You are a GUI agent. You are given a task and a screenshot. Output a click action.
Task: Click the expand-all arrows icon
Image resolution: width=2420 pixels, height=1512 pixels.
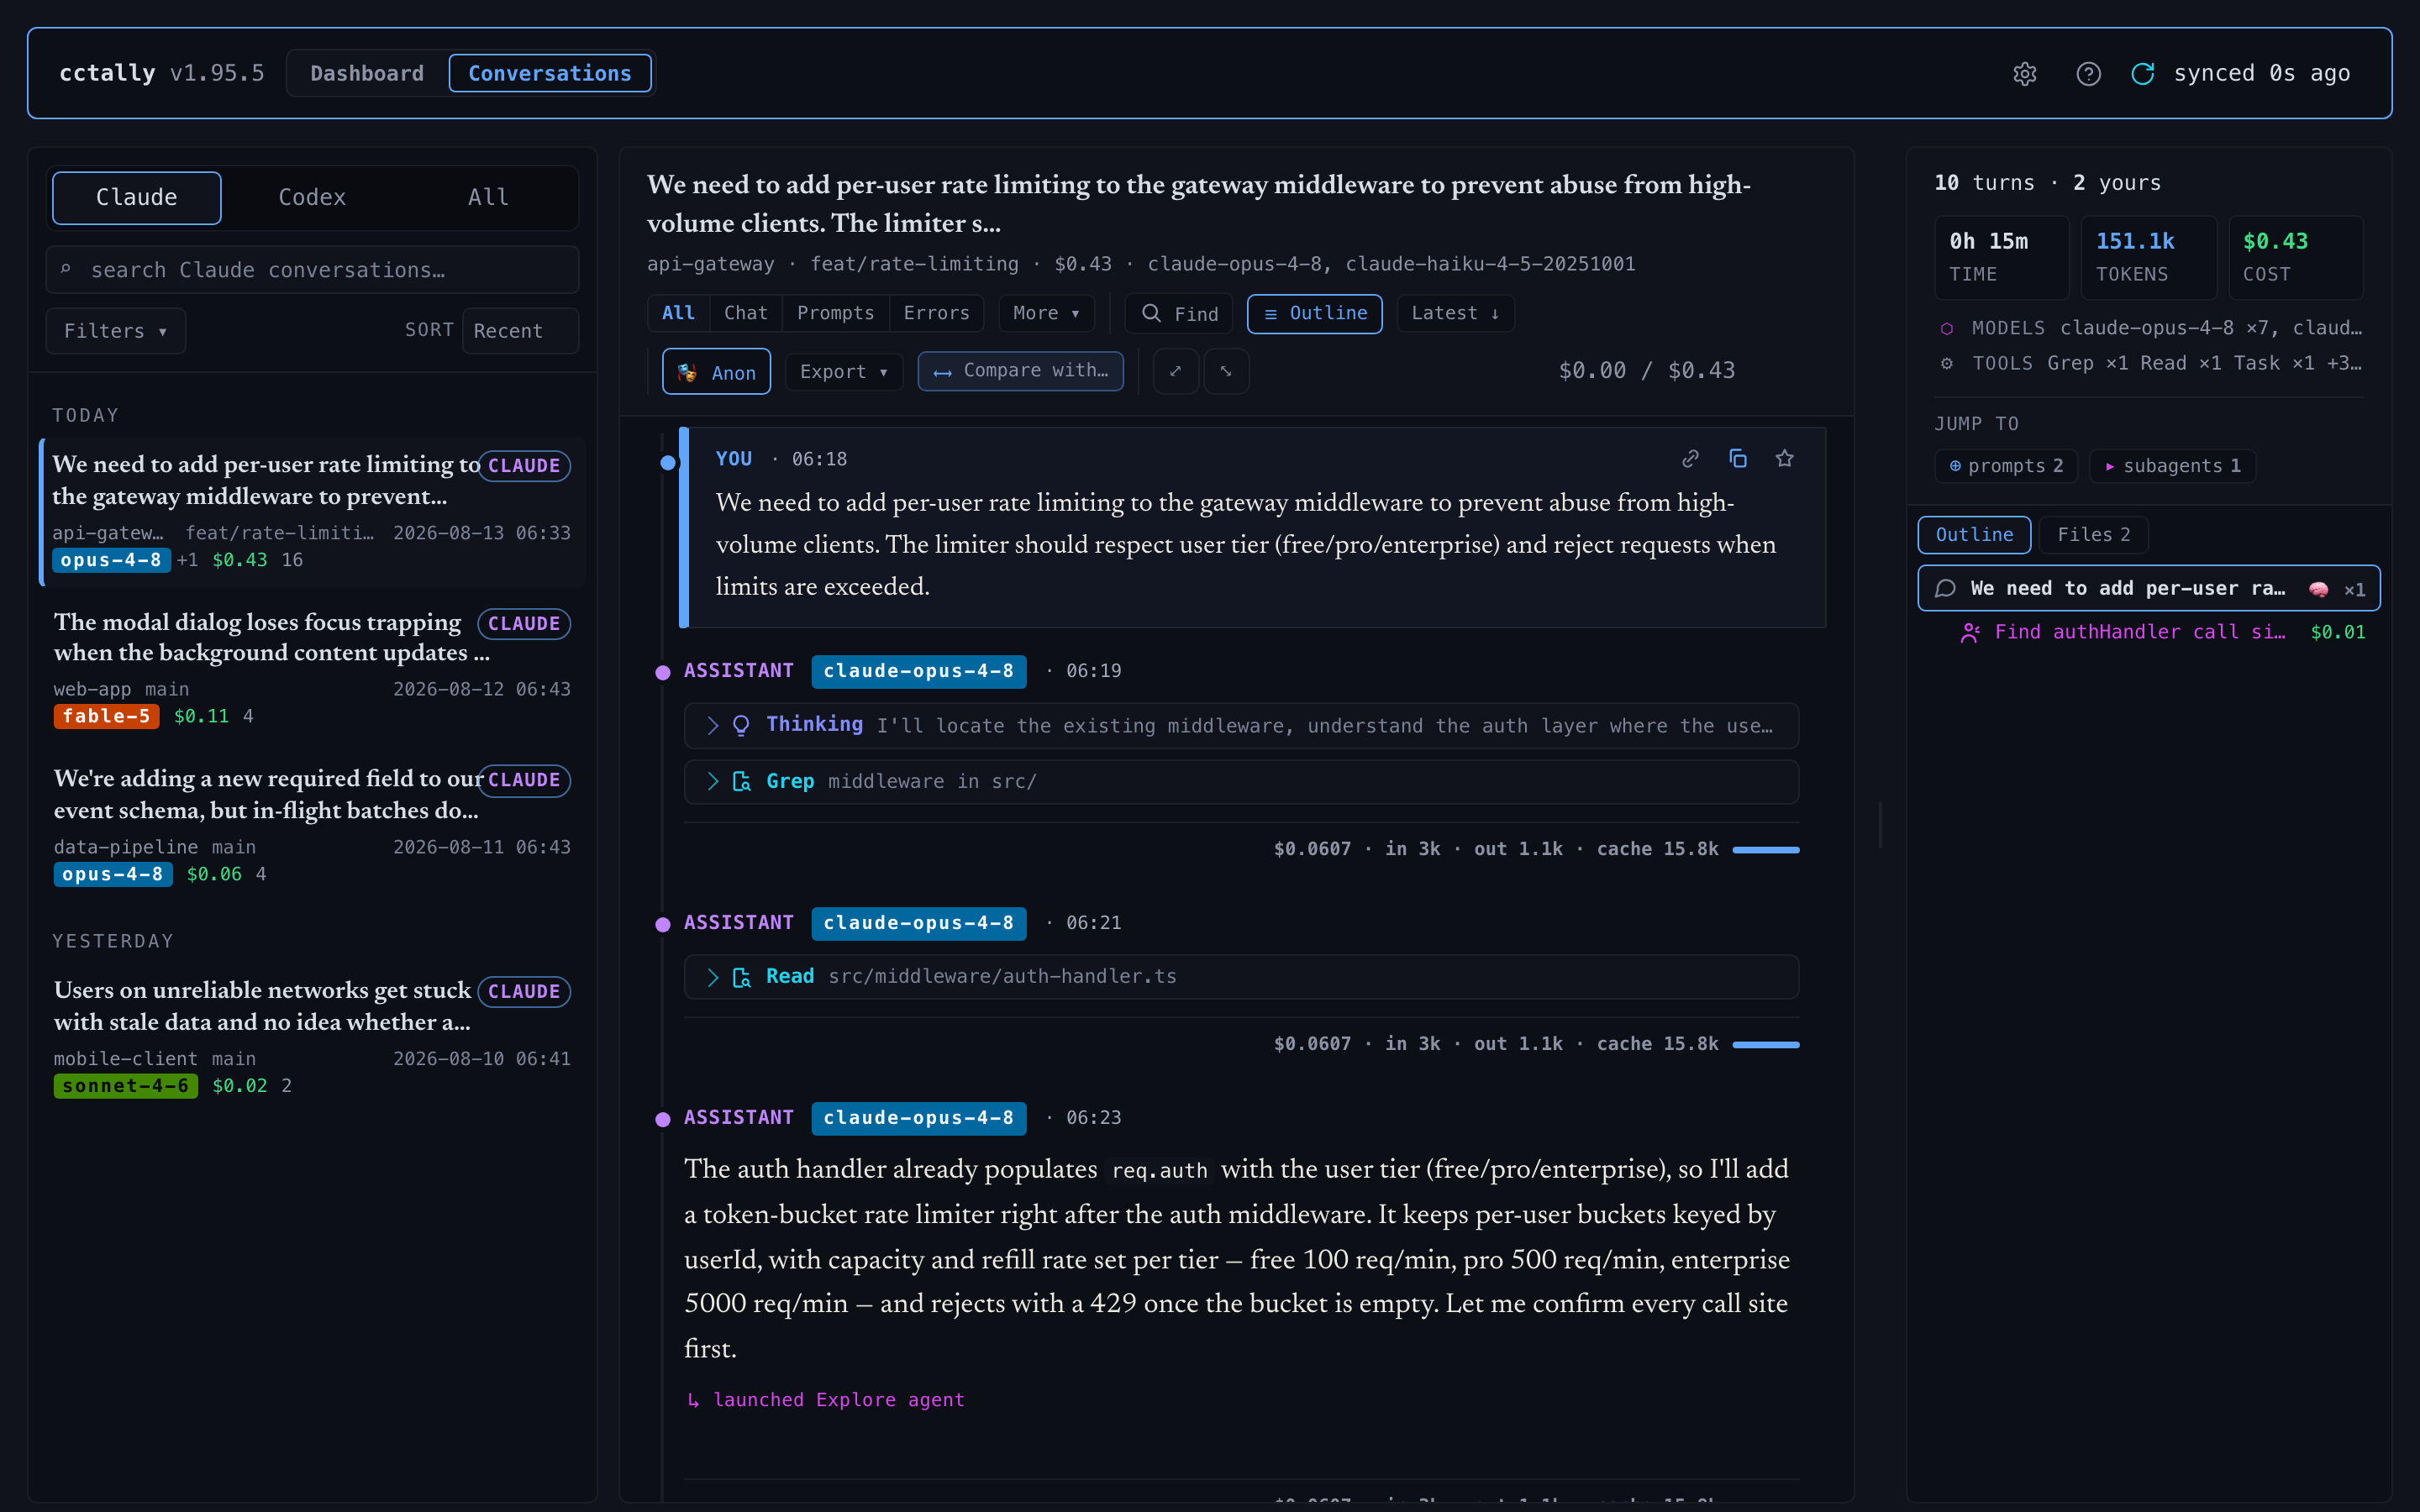[1175, 371]
